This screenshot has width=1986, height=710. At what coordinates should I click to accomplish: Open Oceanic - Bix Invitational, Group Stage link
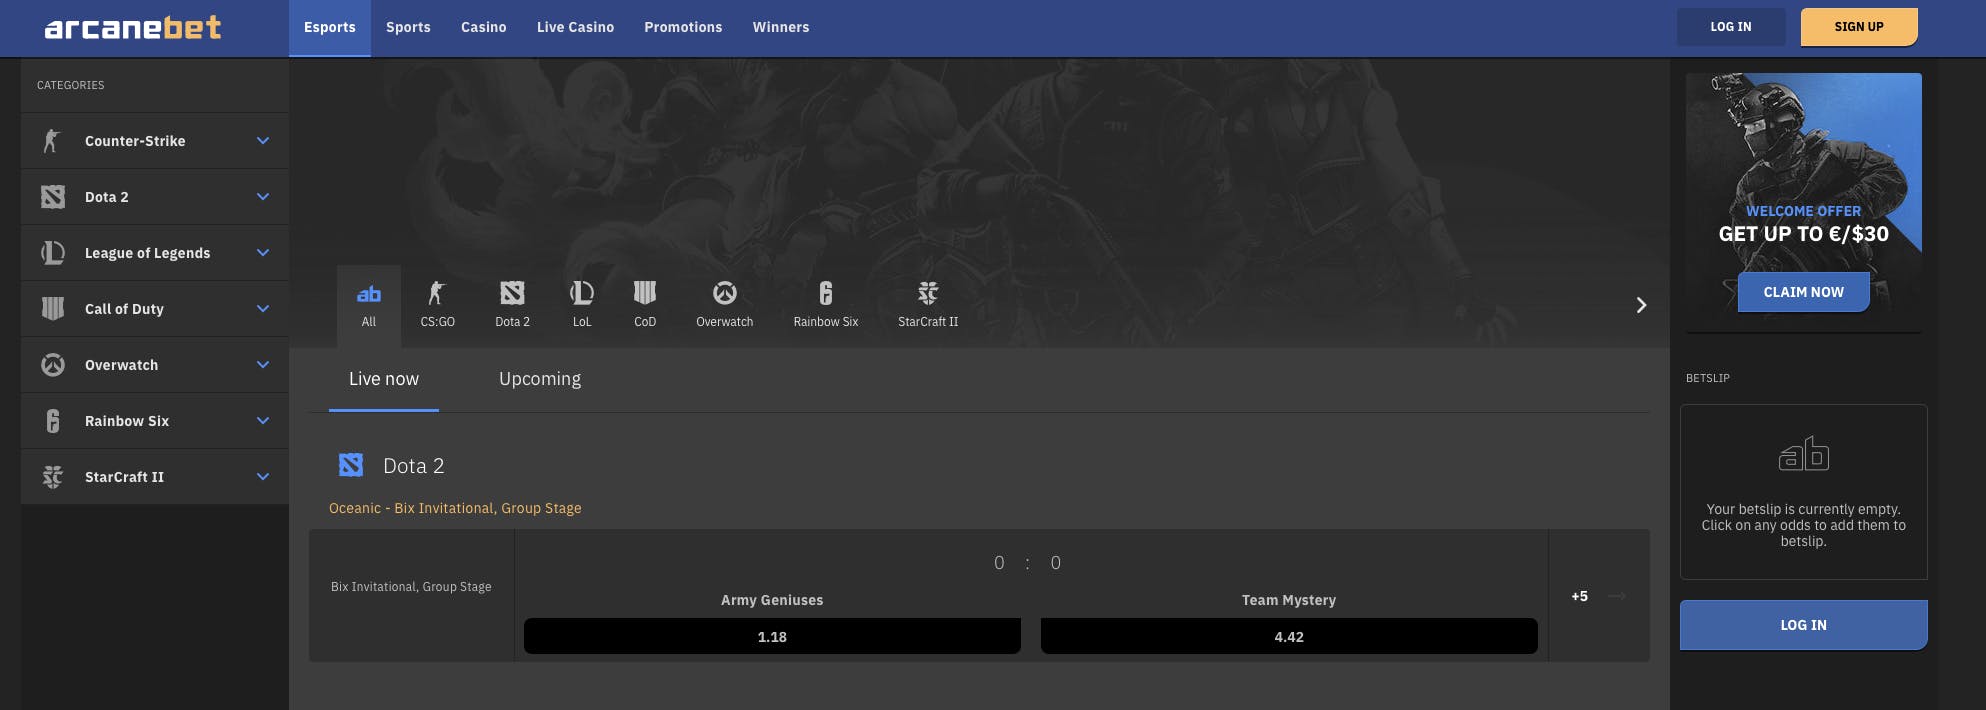[x=455, y=508]
